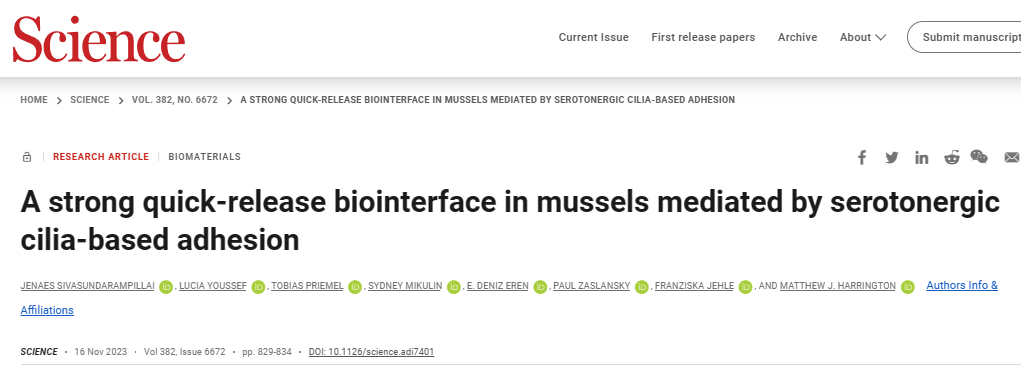1021x371 pixels.
Task: Share article on LinkedIn
Action: pos(921,157)
